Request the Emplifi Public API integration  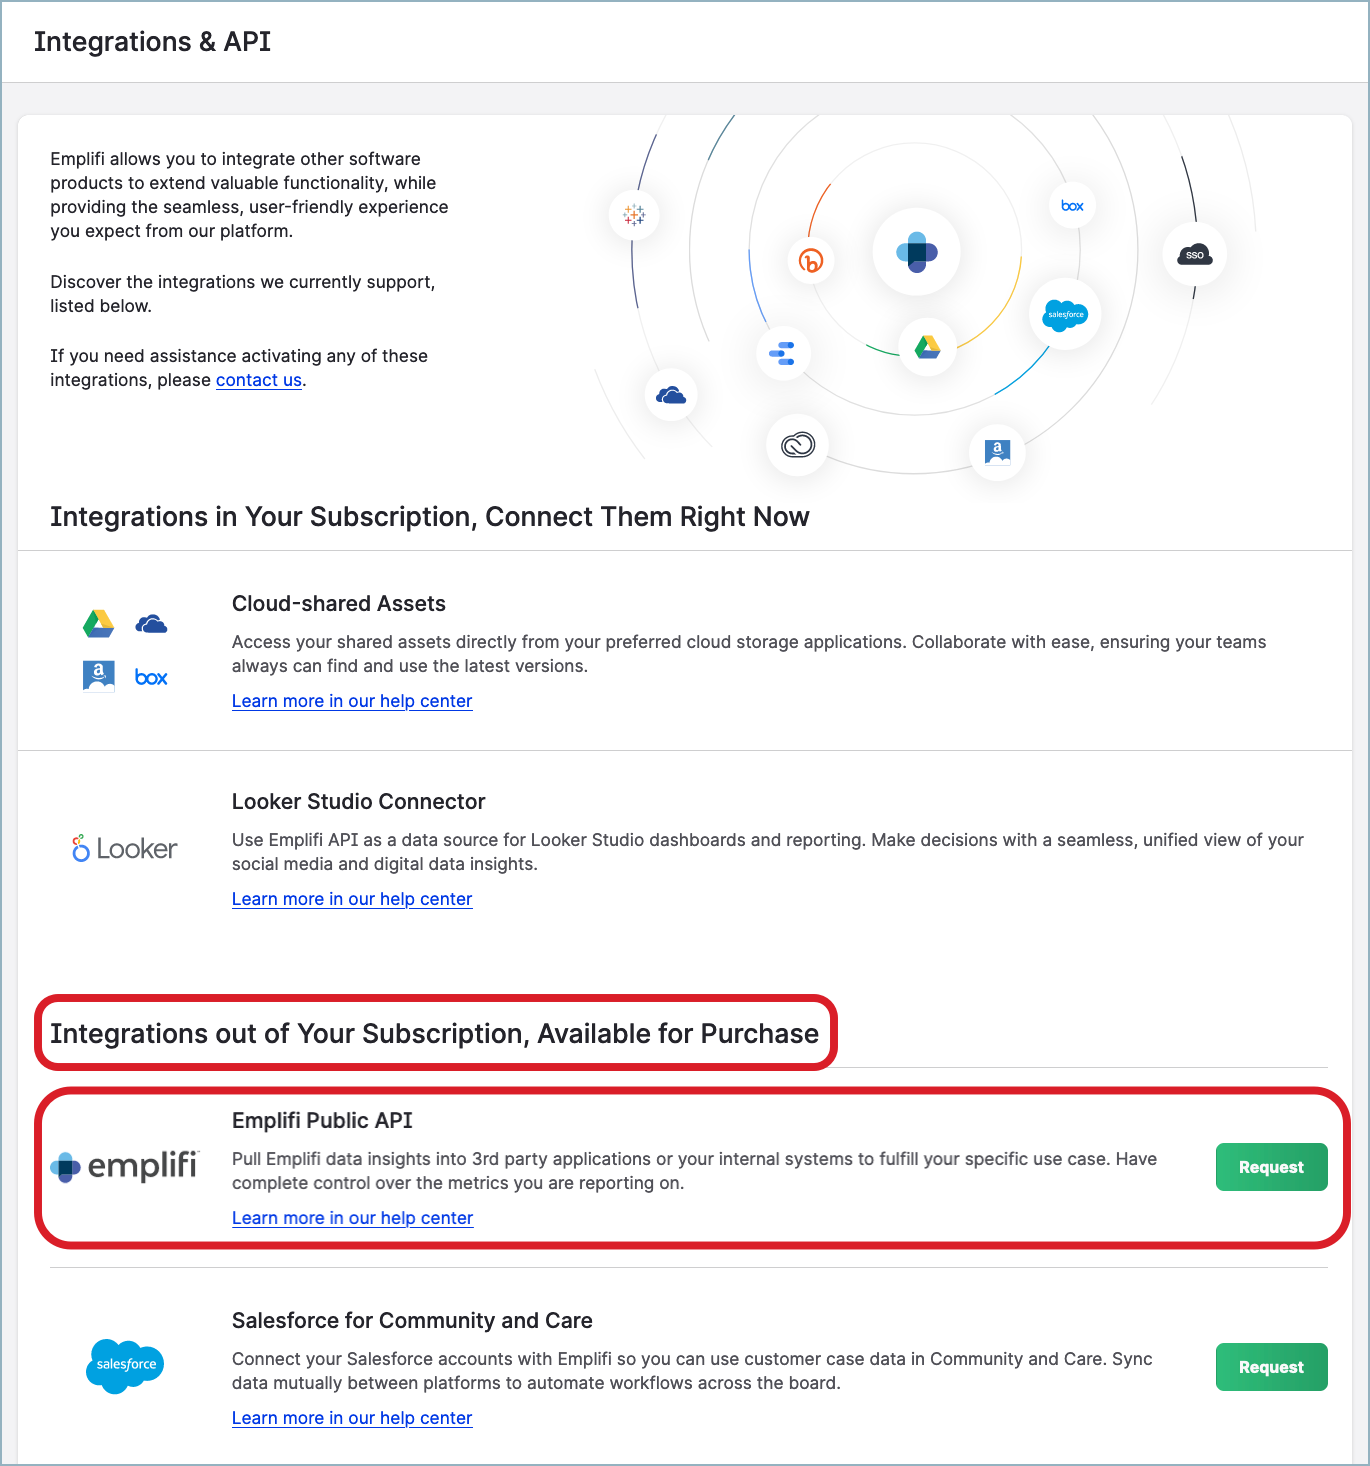(1271, 1167)
